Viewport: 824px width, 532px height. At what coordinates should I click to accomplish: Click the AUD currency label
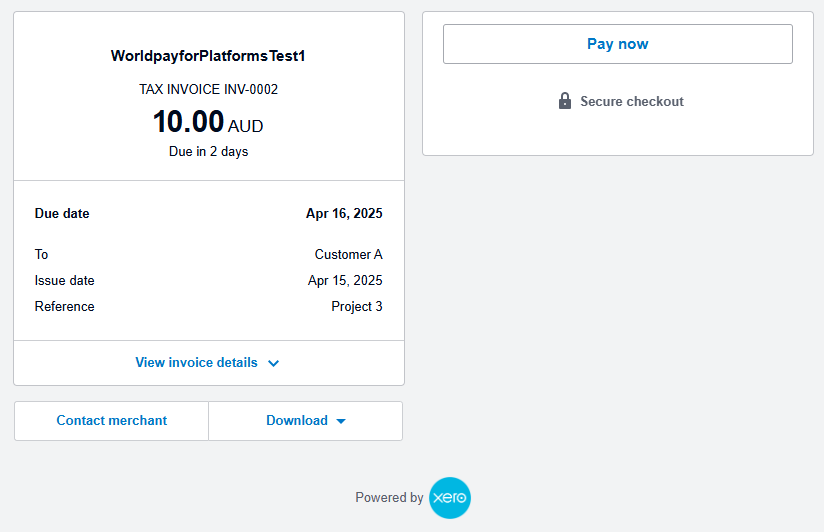246,127
